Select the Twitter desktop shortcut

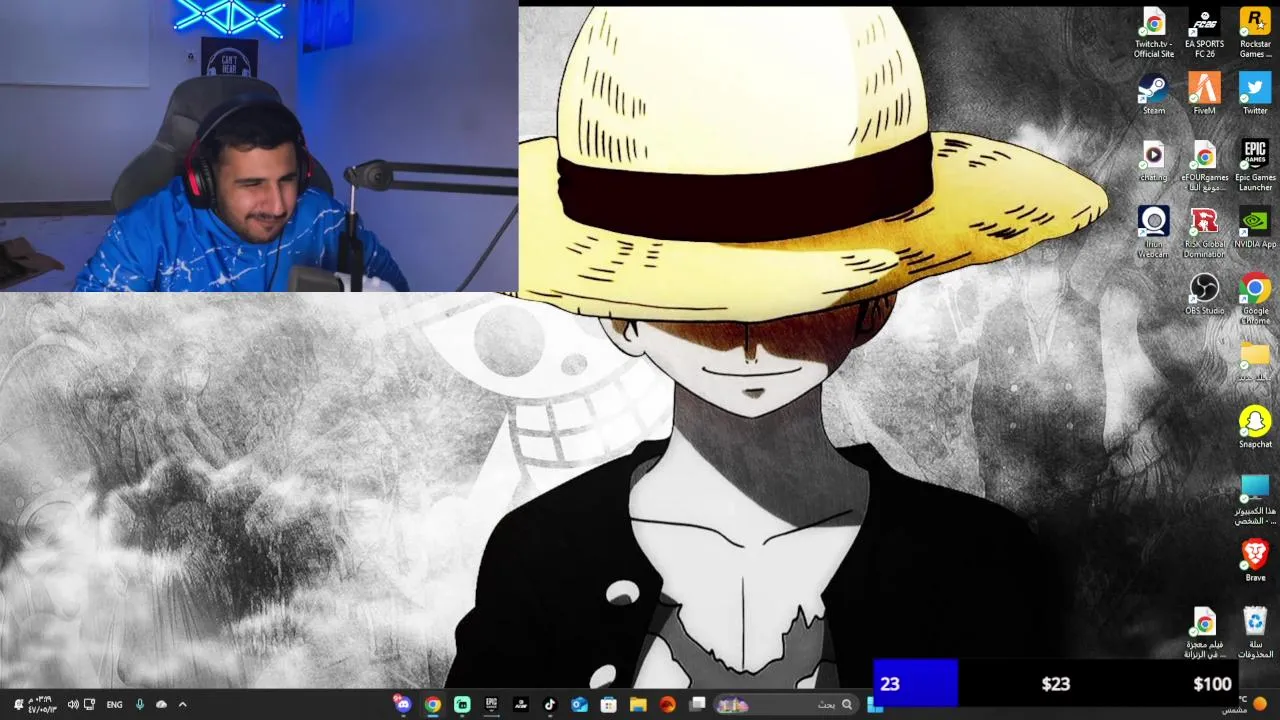click(x=1255, y=95)
